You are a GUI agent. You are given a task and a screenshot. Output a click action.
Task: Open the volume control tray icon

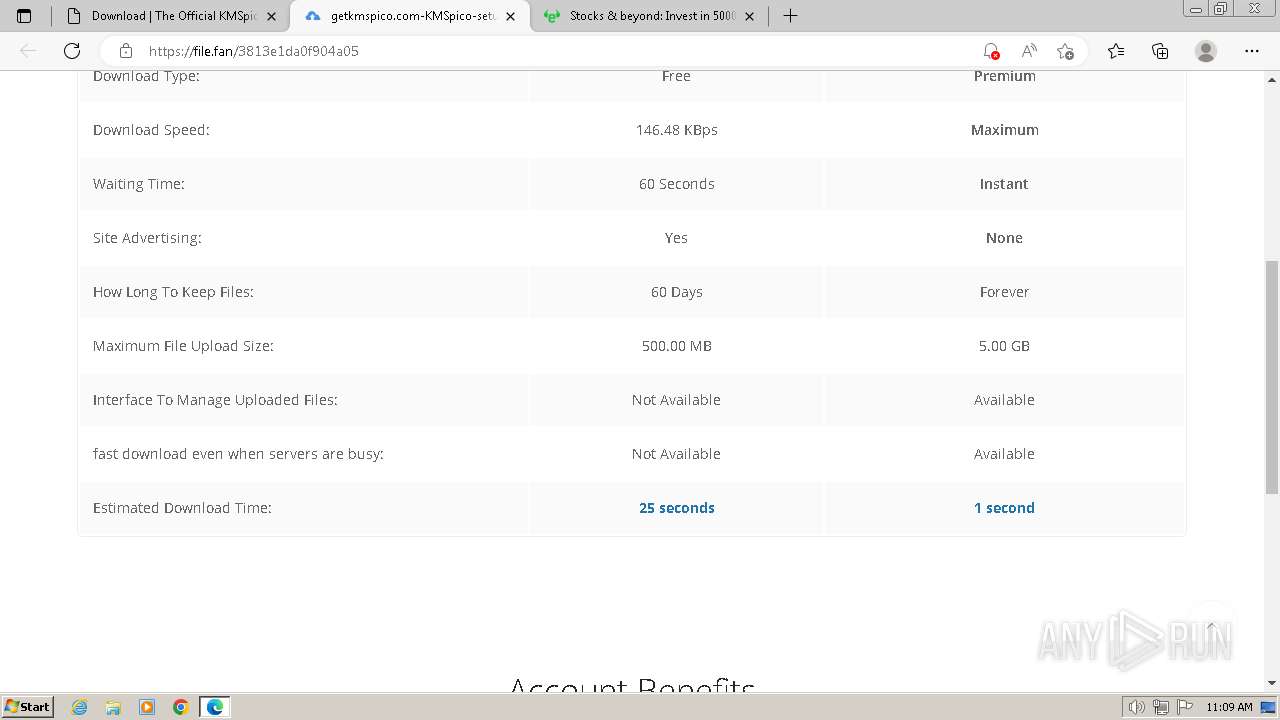[1136, 707]
